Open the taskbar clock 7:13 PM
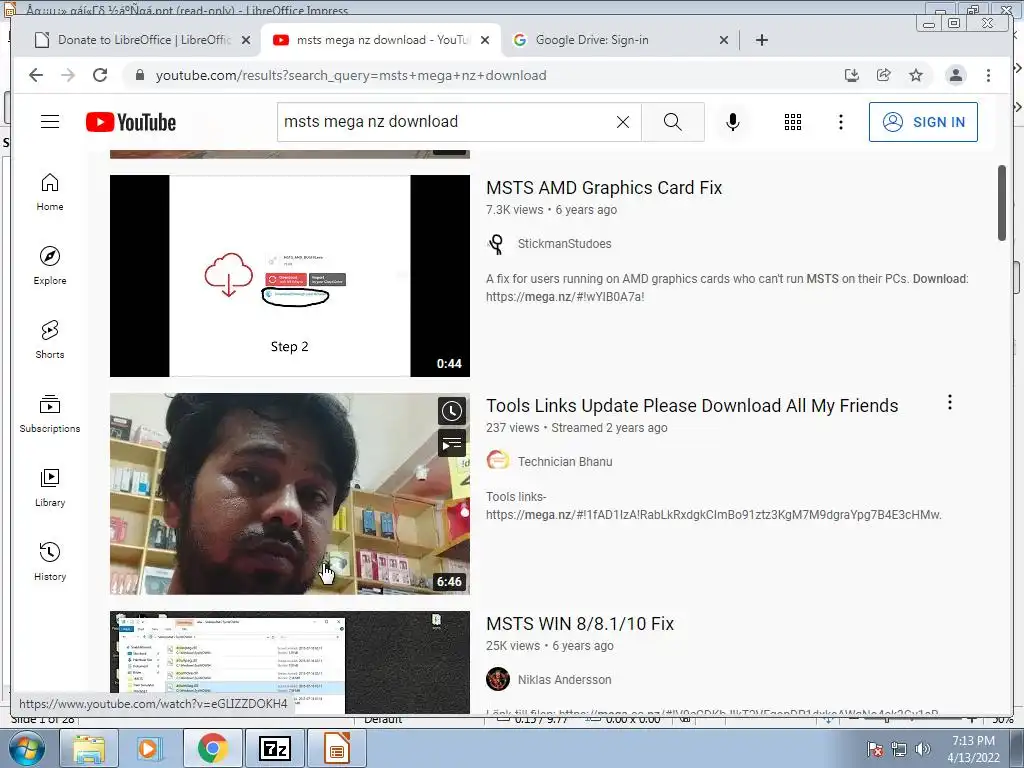 [973, 741]
